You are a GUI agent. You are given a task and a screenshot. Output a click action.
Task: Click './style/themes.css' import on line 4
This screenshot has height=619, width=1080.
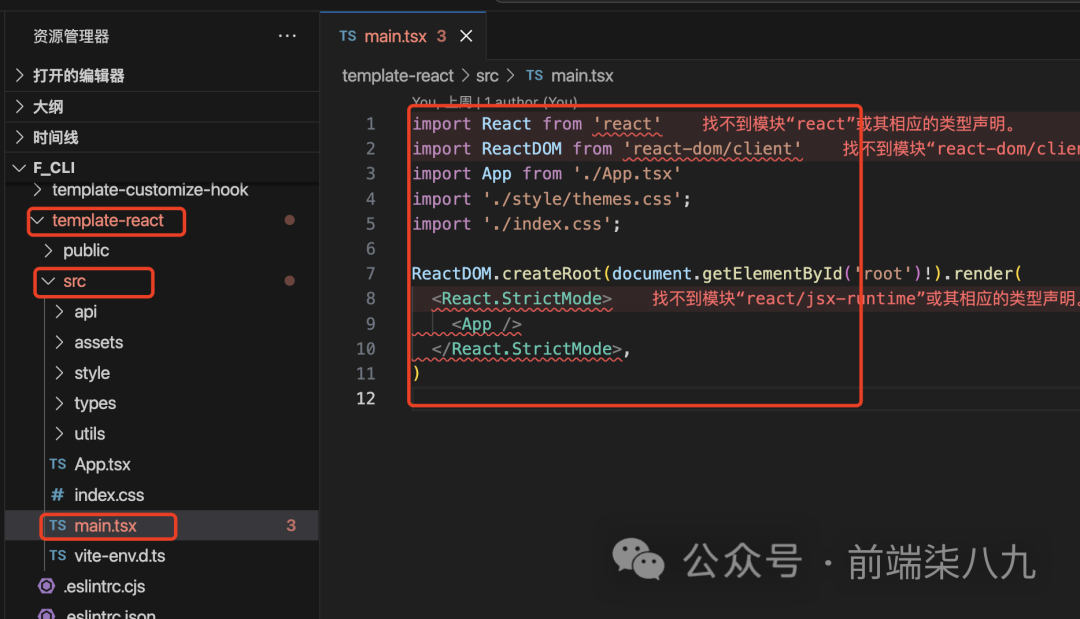(x=582, y=199)
